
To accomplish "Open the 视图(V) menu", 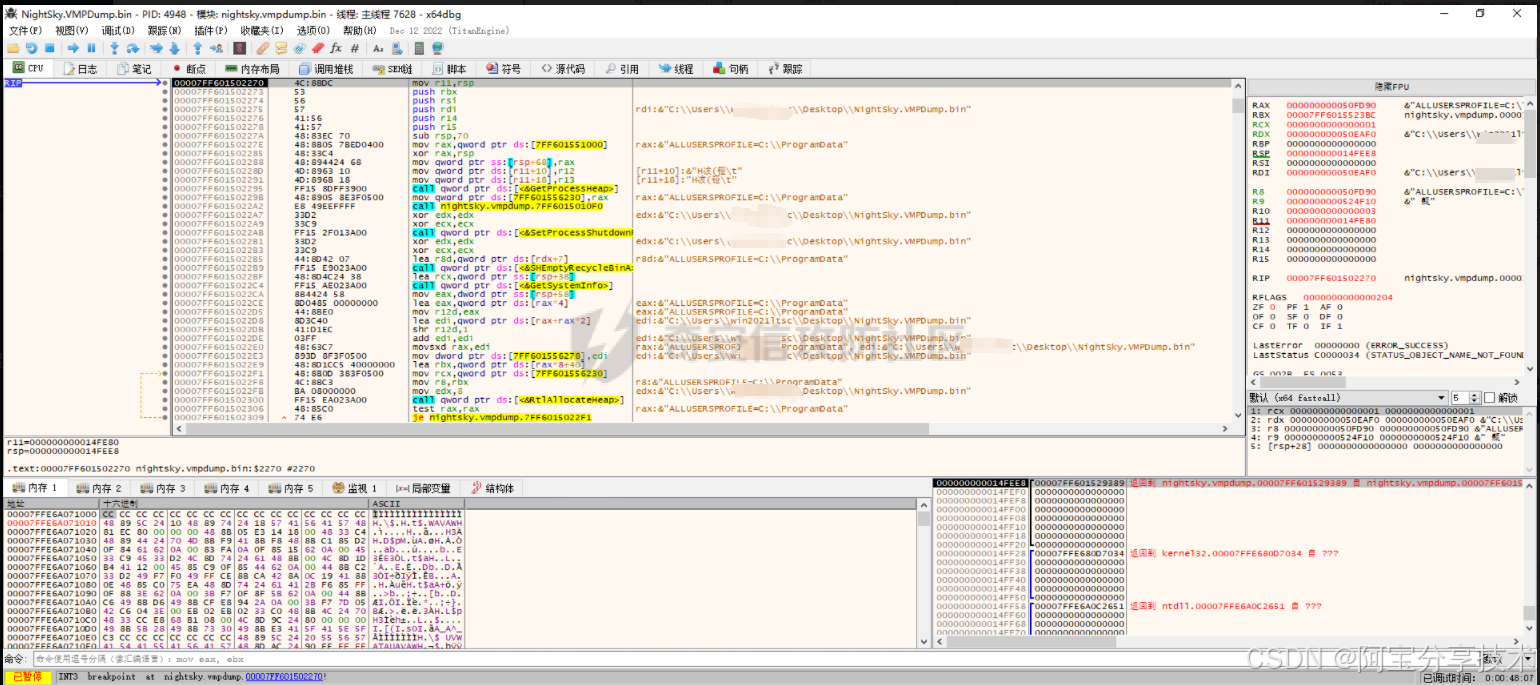I will (71, 31).
